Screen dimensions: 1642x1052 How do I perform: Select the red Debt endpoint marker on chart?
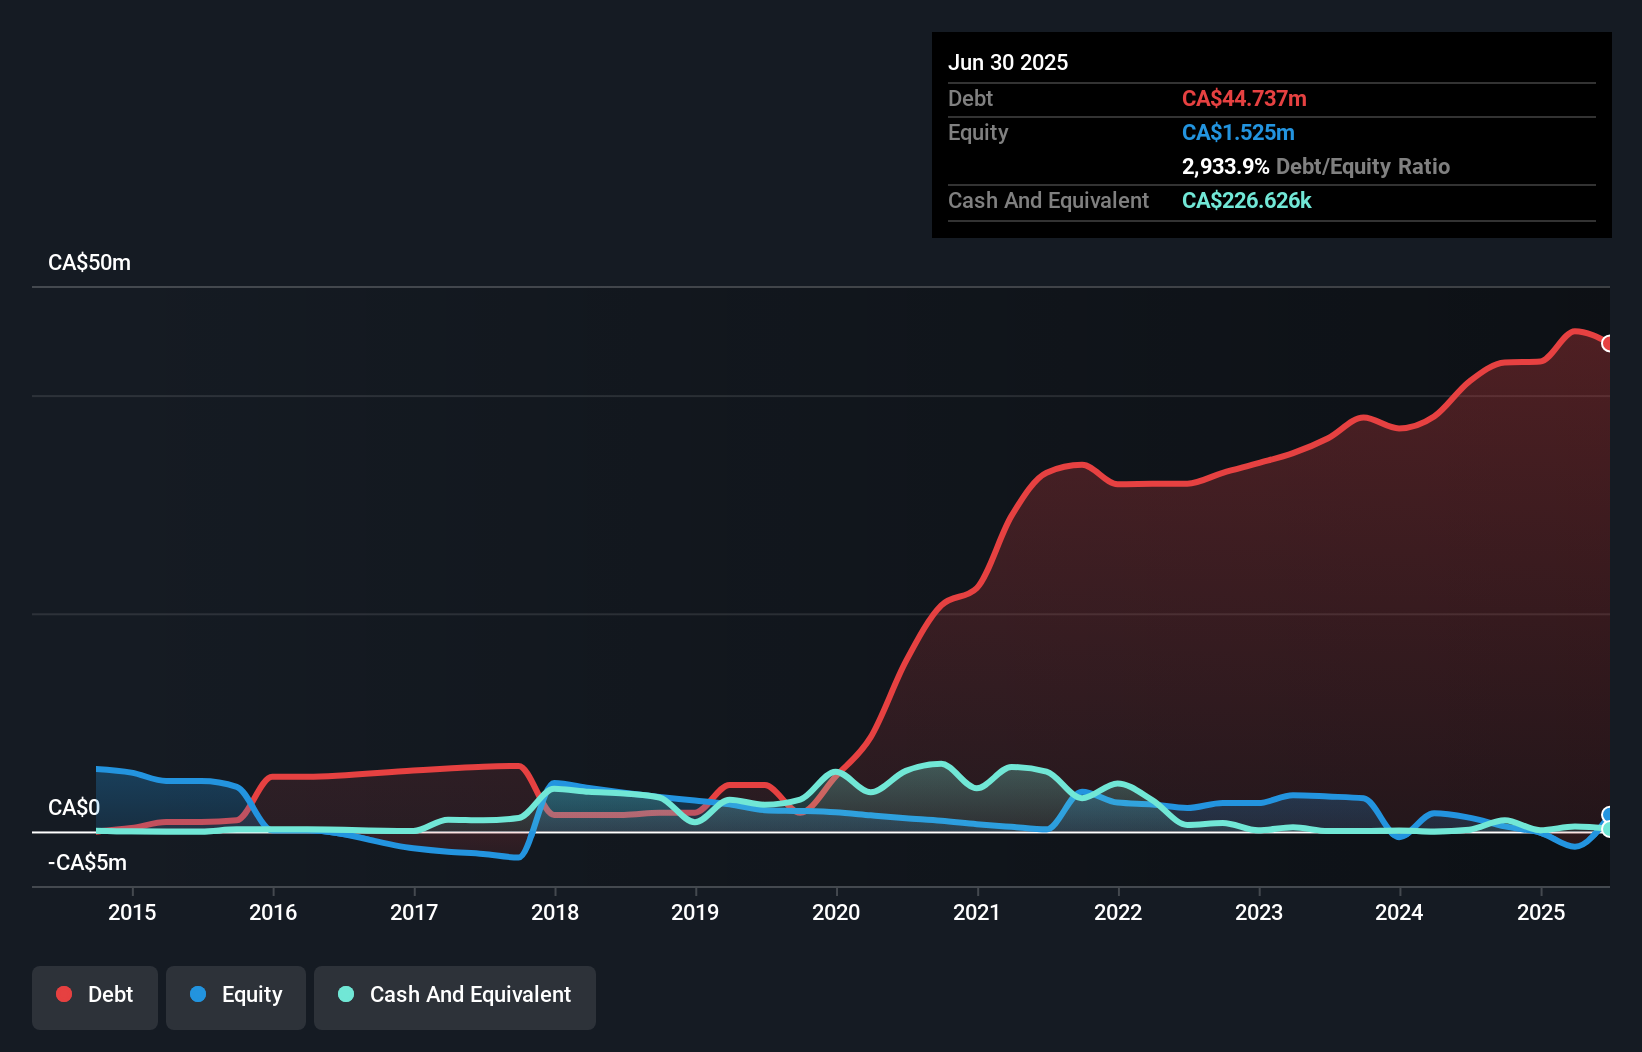coord(1608,344)
